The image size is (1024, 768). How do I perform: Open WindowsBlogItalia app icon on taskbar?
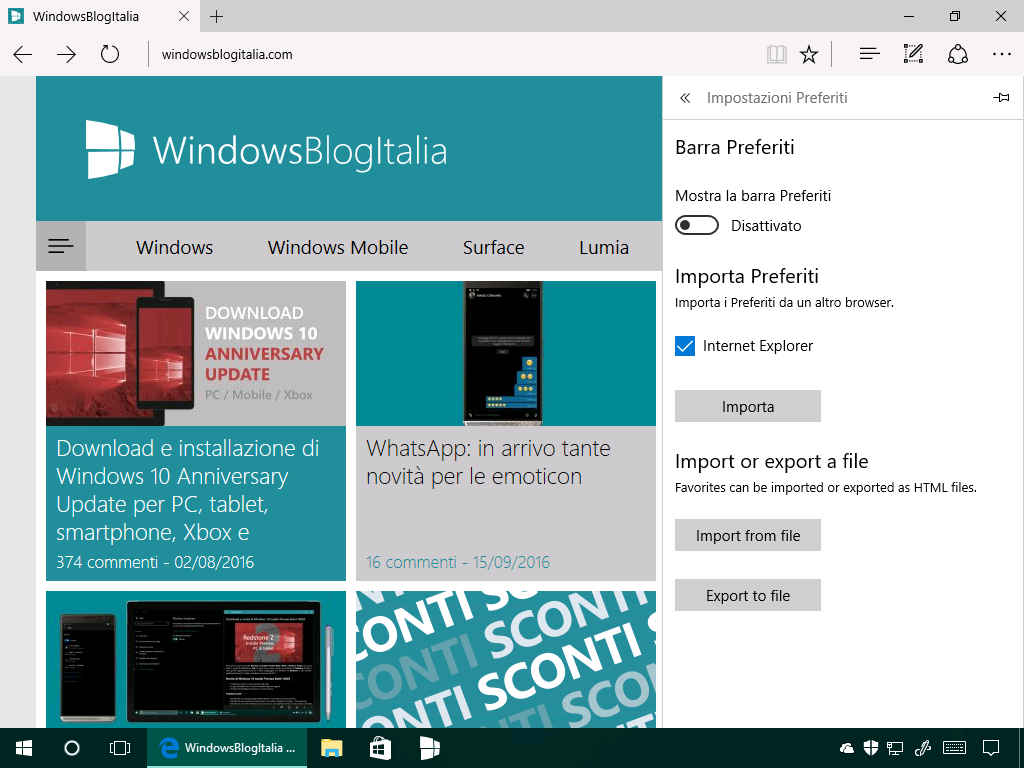pyautogui.click(x=429, y=748)
